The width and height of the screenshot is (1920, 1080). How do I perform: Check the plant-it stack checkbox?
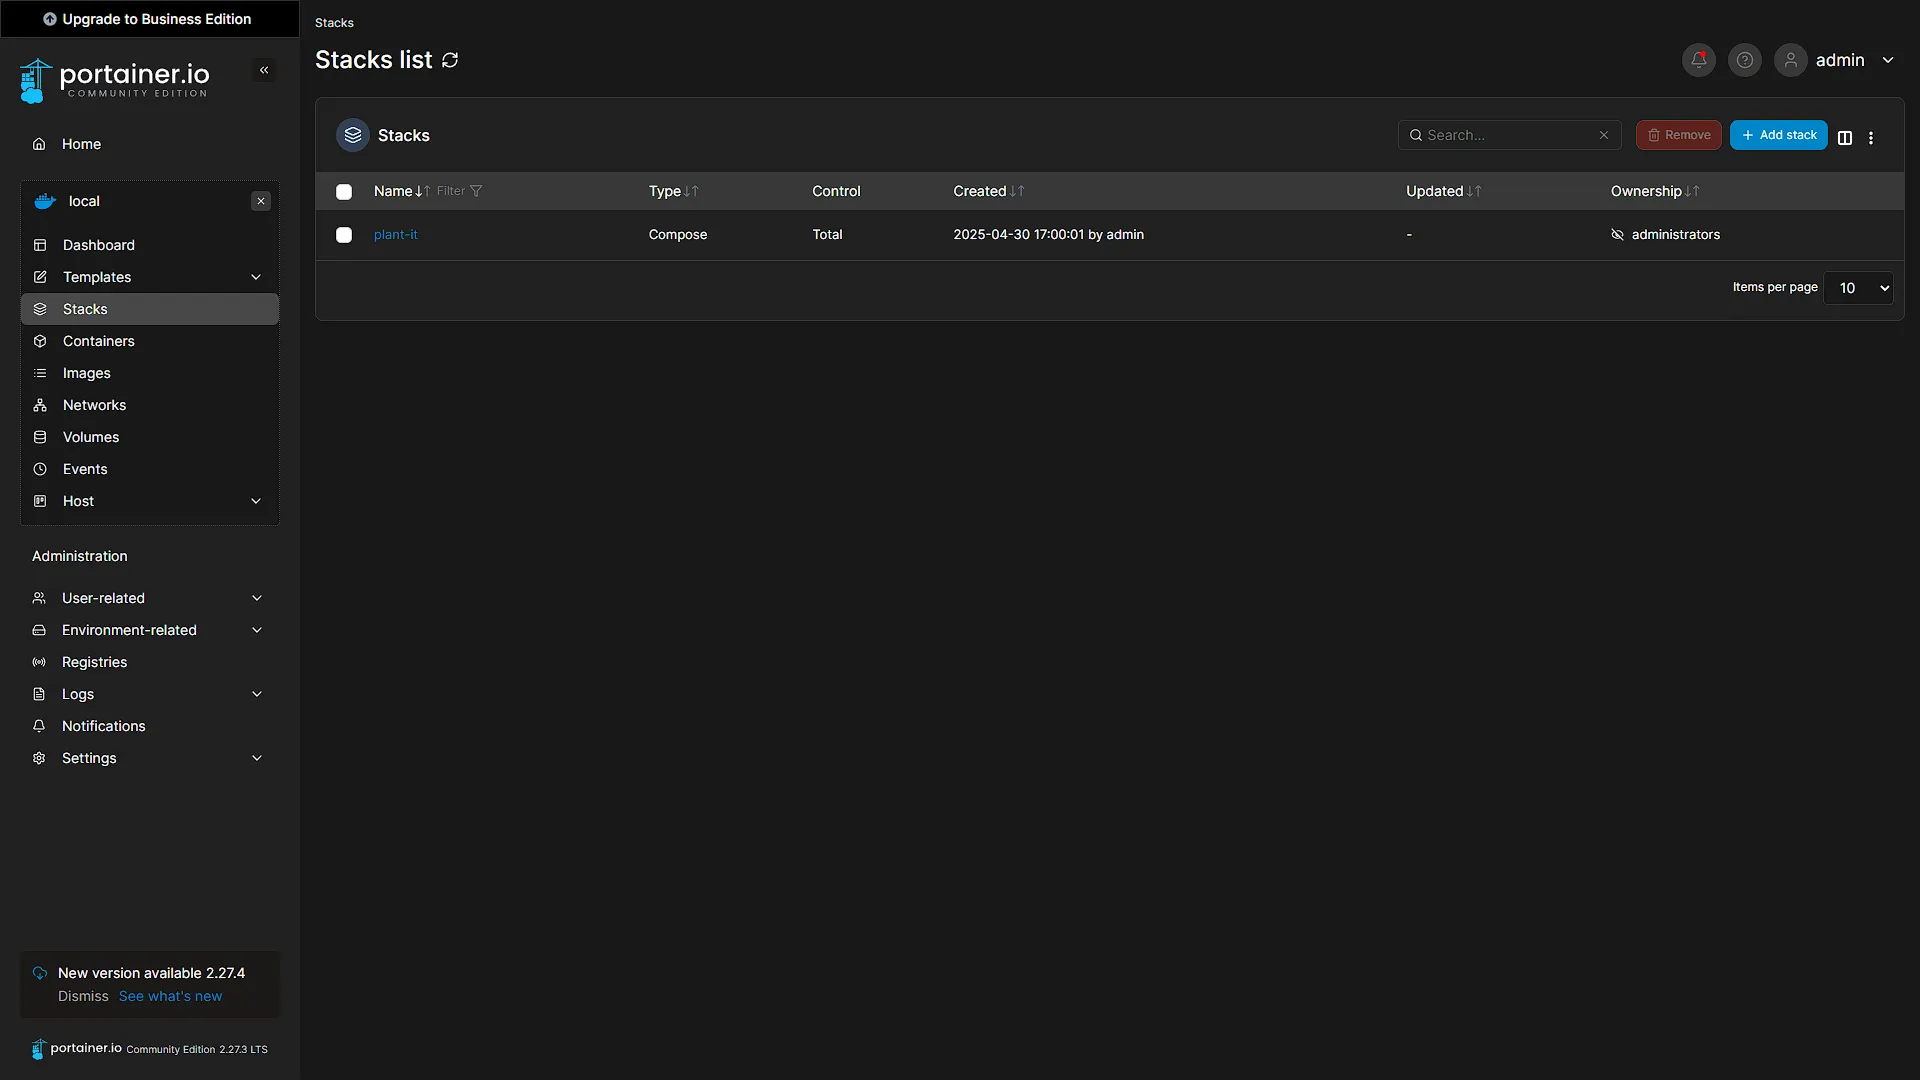point(344,235)
